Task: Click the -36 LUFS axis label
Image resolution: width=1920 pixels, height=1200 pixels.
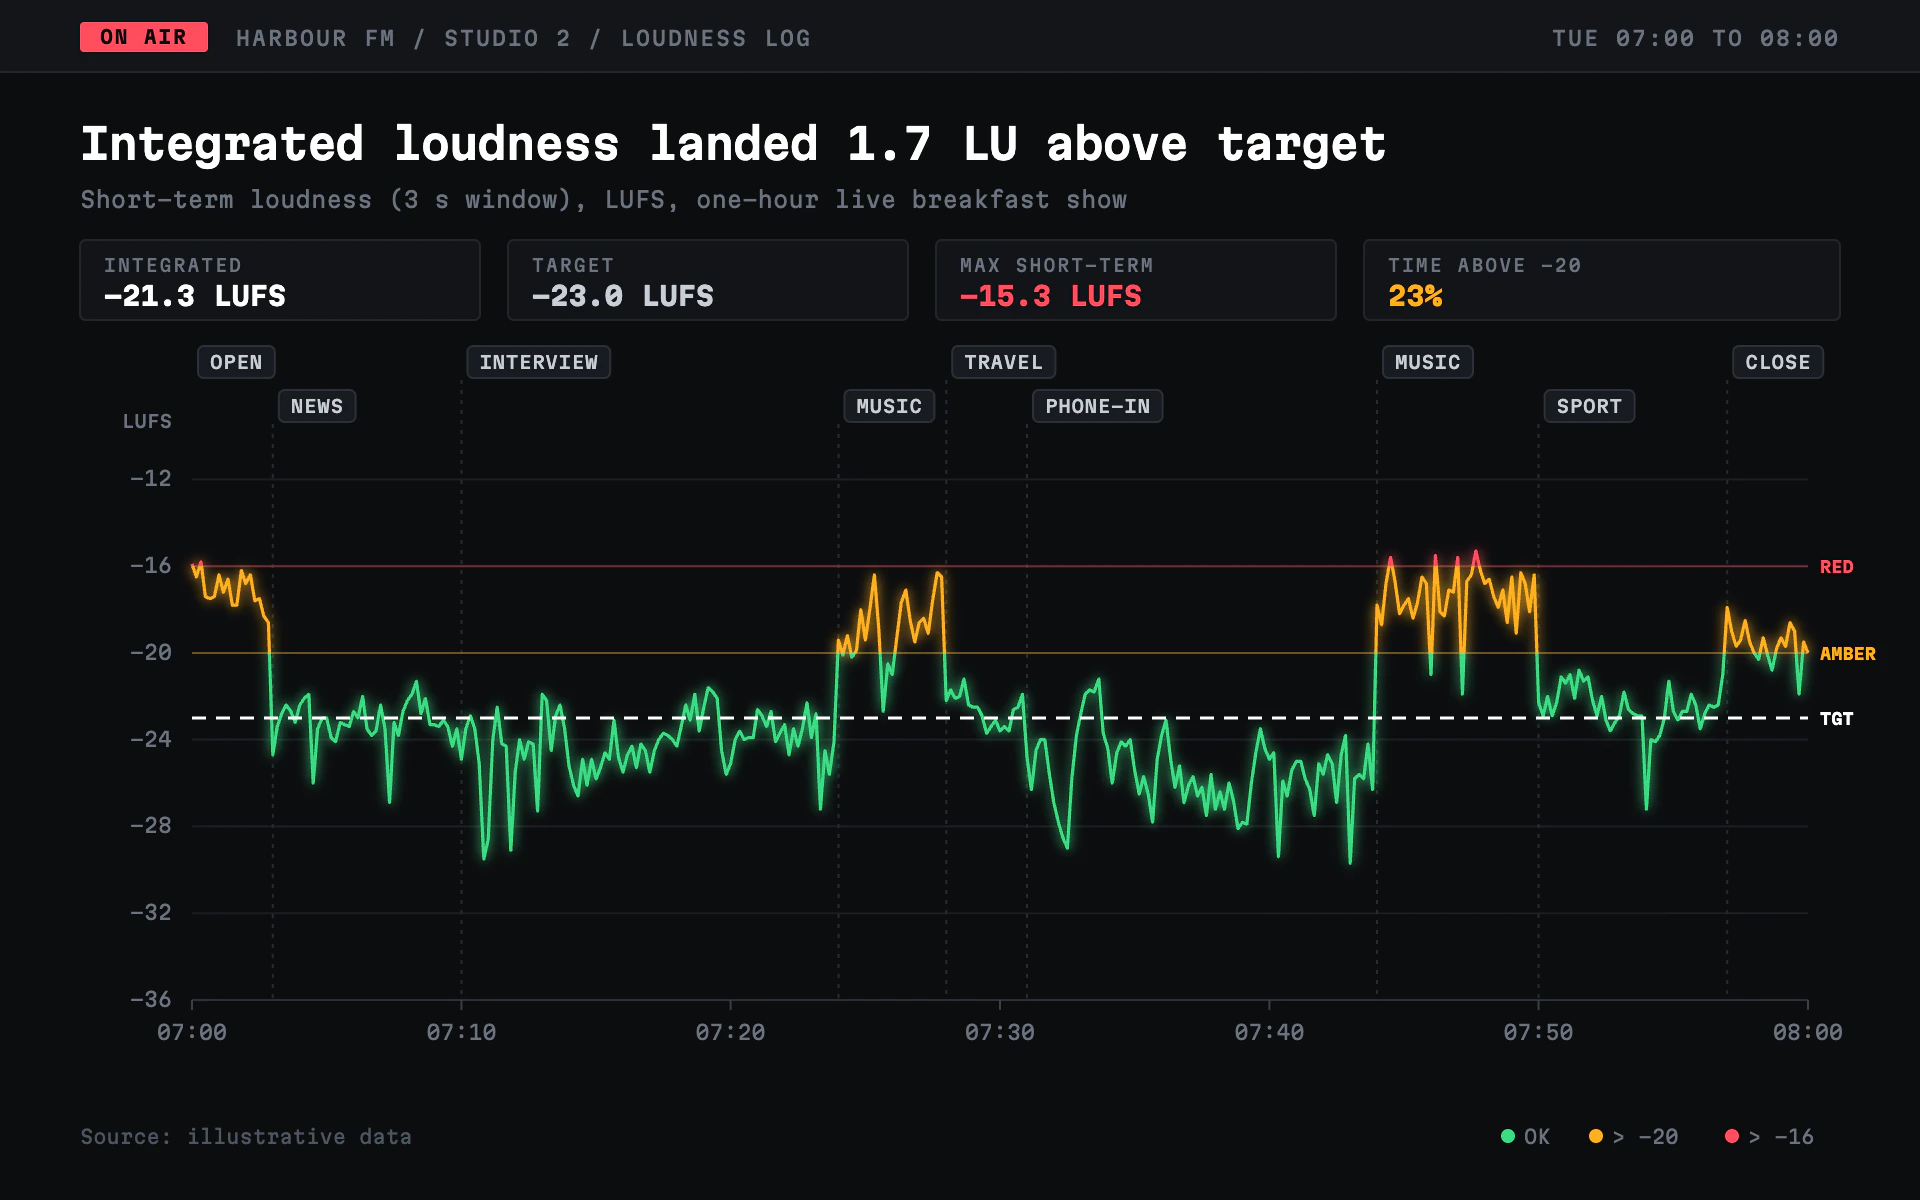Action: [150, 999]
